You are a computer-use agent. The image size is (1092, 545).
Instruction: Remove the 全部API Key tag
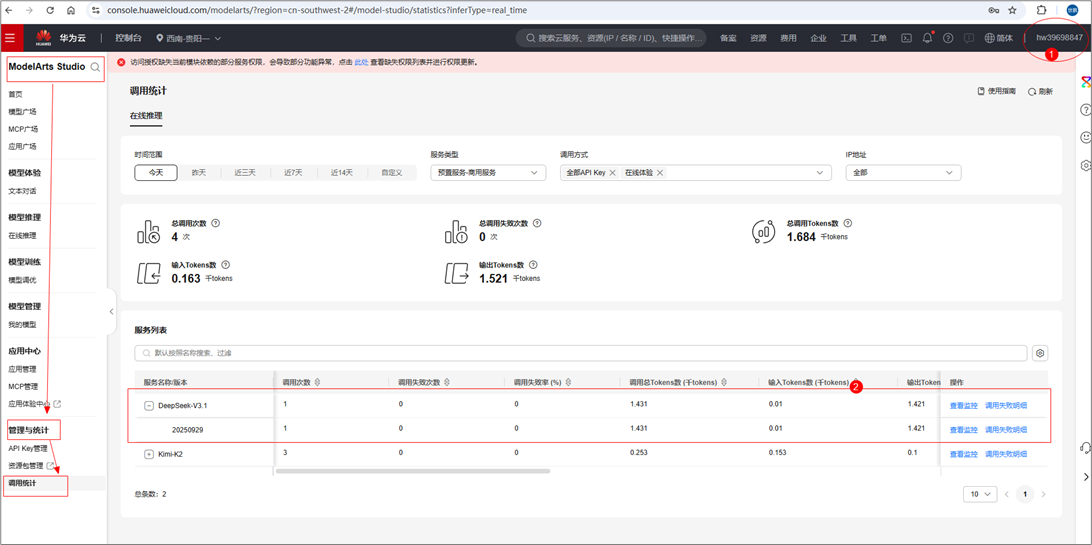(612, 173)
